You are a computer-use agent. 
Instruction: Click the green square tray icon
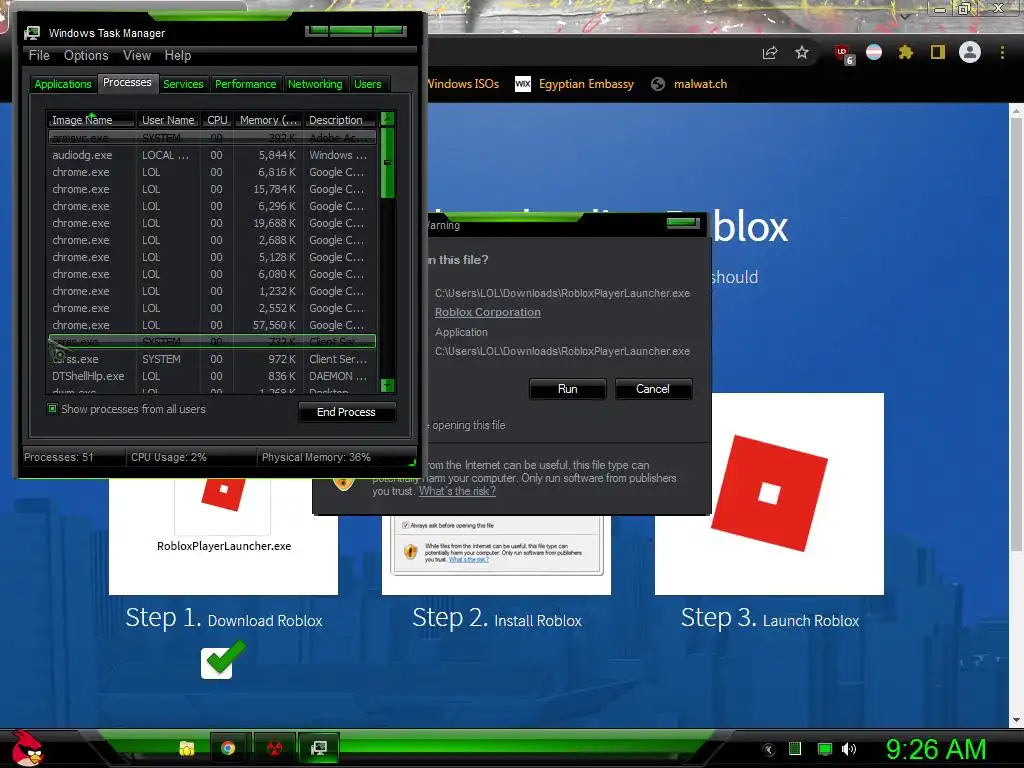pyautogui.click(x=795, y=749)
